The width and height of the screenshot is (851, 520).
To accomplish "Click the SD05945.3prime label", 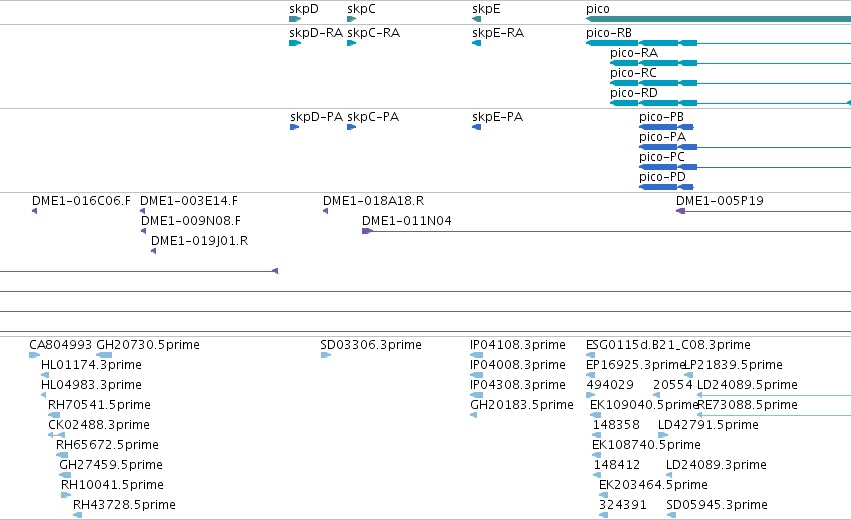I will 717,505.
